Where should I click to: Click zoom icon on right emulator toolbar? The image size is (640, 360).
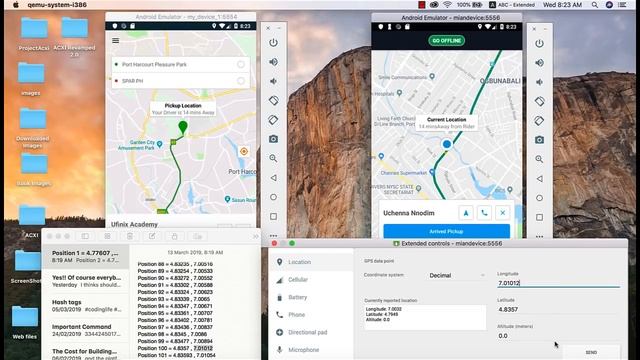coord(539,159)
